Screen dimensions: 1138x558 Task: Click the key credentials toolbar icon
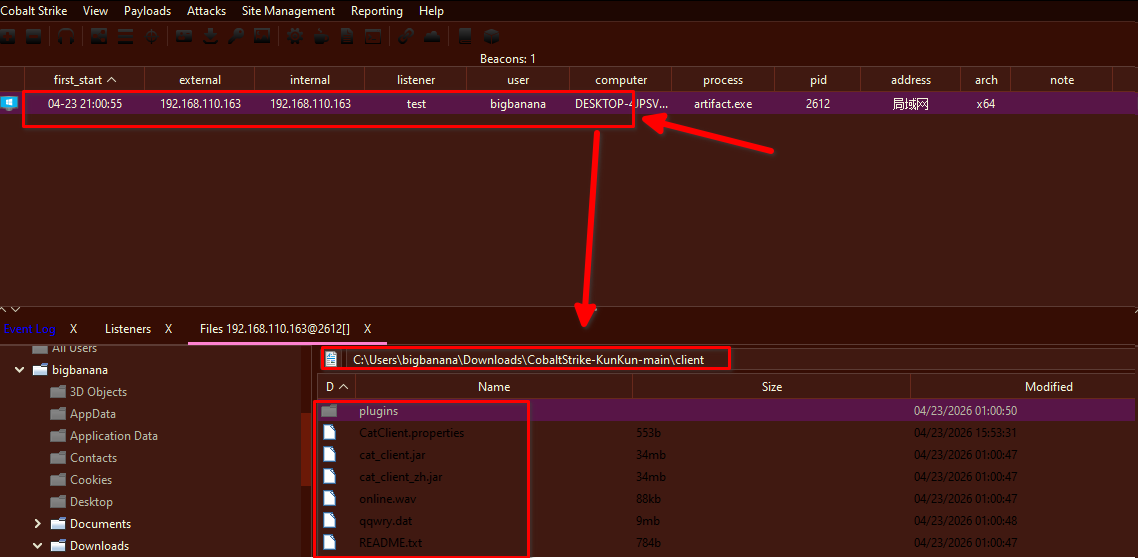pyautogui.click(x=235, y=37)
